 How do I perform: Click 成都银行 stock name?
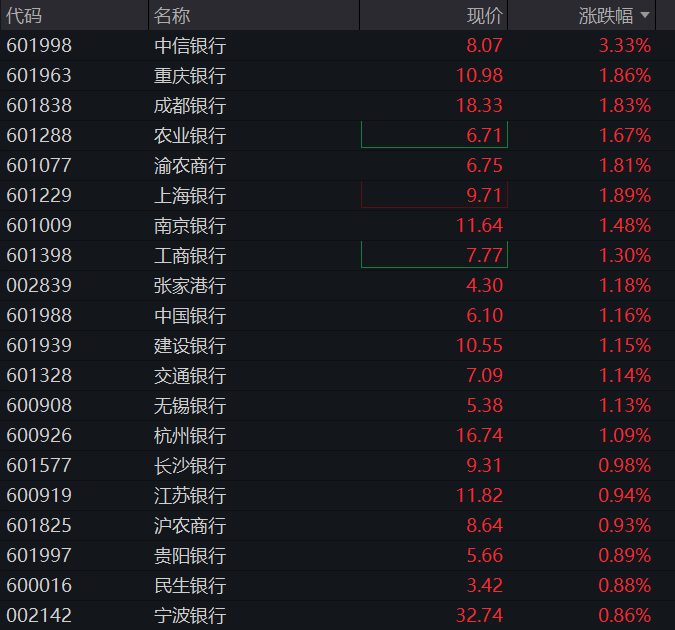[x=190, y=106]
